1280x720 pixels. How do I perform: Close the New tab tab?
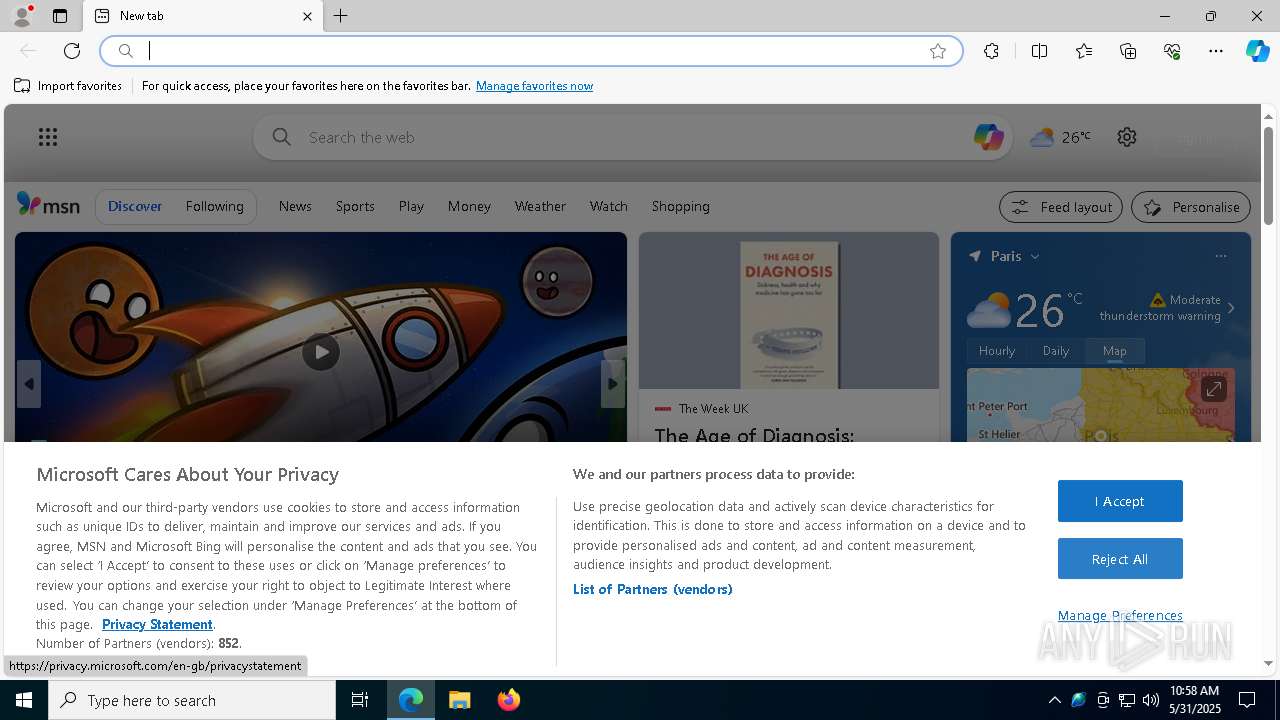pos(307,16)
